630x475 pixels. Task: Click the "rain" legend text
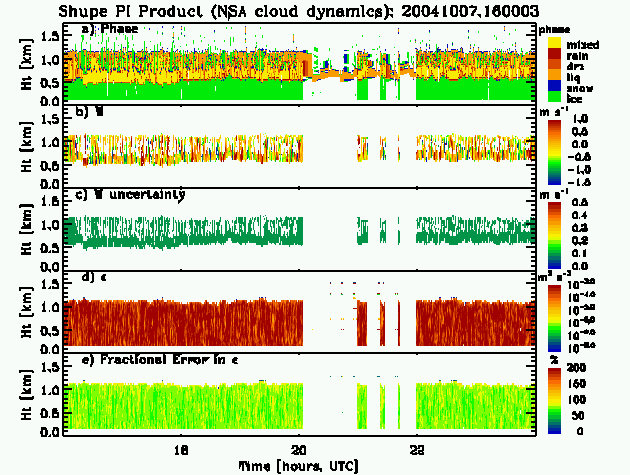577,55
